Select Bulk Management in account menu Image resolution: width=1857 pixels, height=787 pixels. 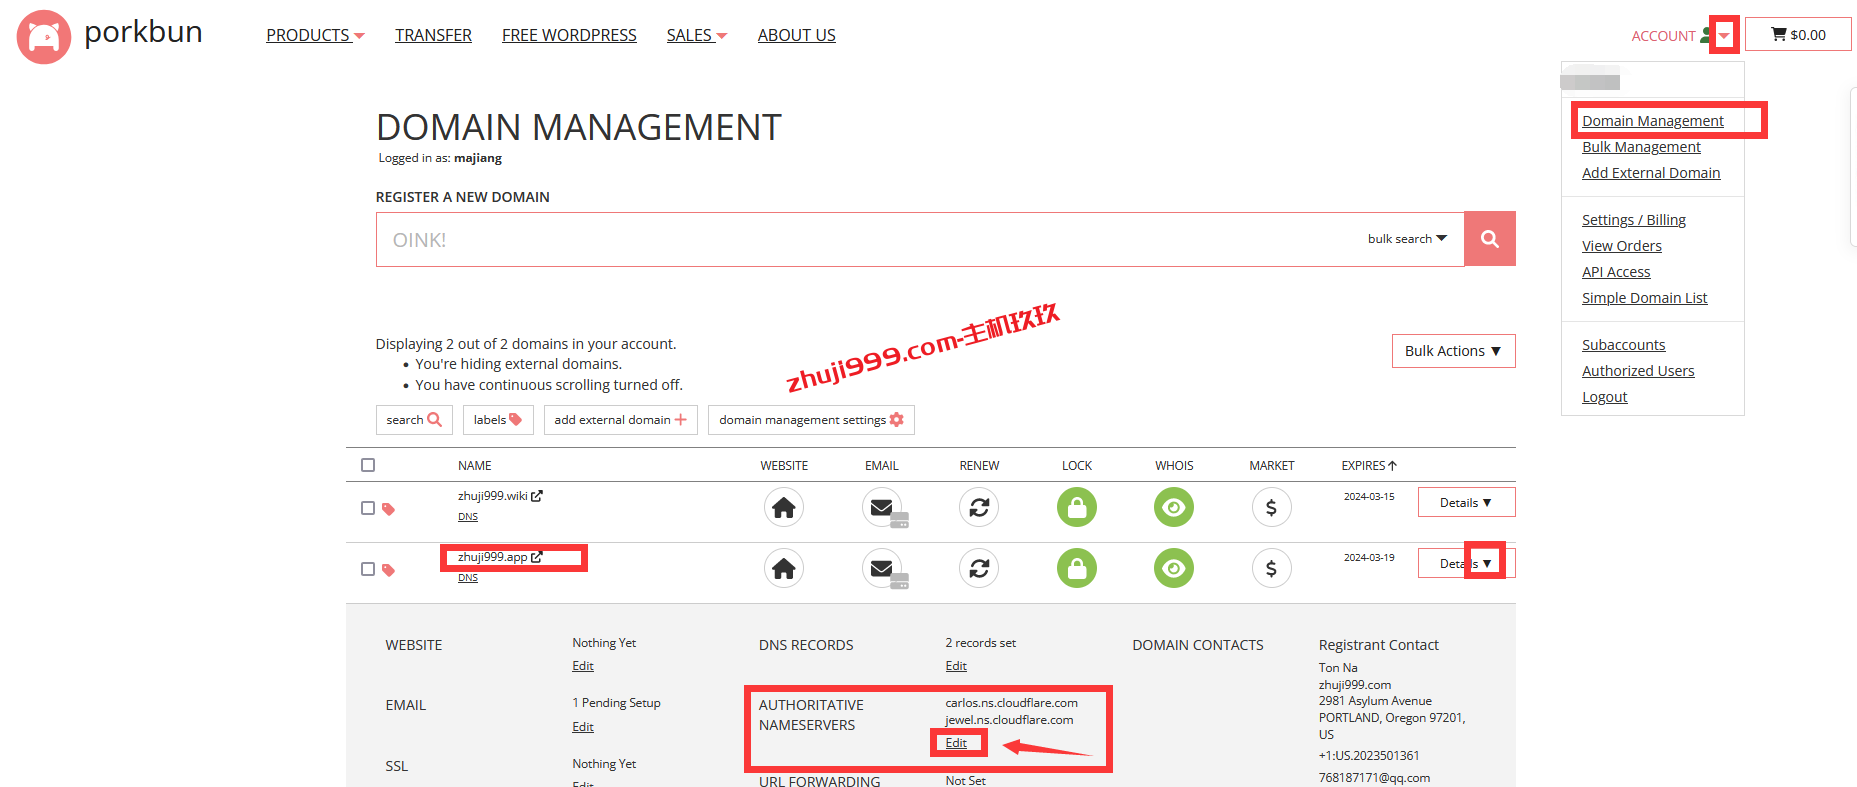pos(1641,147)
